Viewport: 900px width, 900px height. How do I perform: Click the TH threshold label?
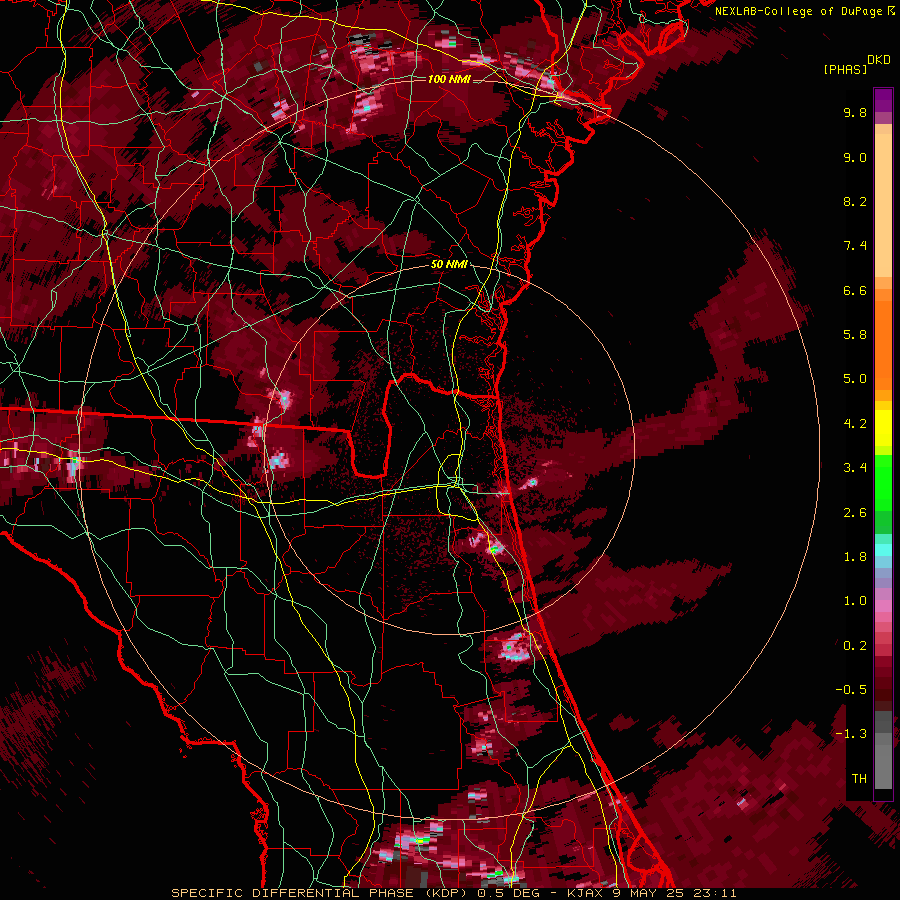[859, 779]
